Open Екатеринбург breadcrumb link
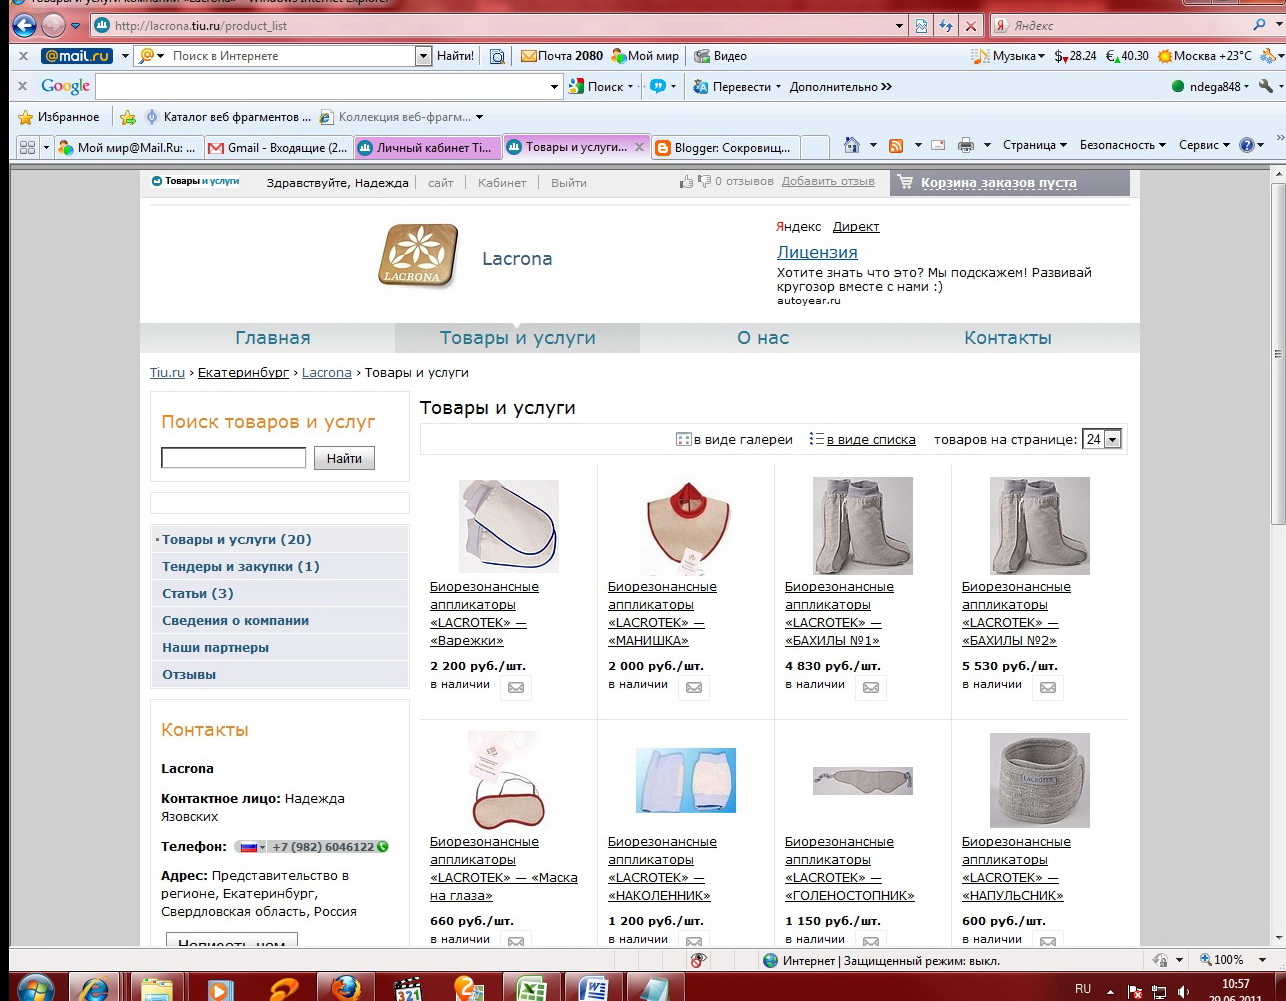This screenshot has width=1286, height=1001. (243, 372)
